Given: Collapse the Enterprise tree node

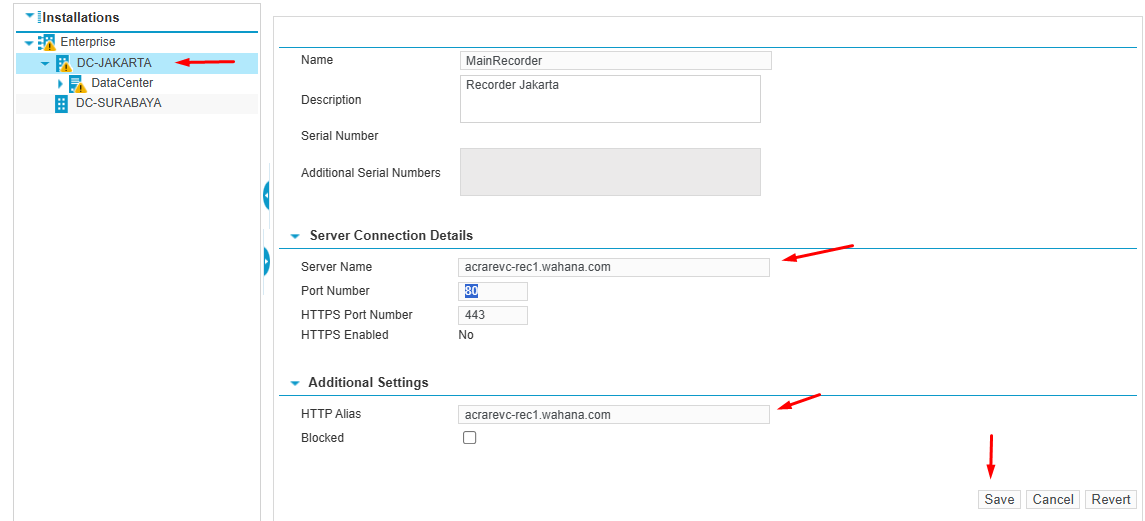Looking at the screenshot, I should [29, 43].
